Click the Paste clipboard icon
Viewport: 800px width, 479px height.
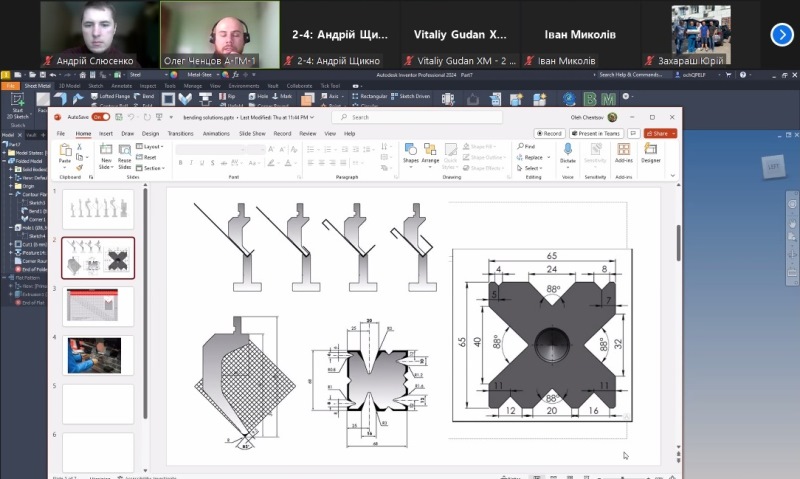coord(65,150)
